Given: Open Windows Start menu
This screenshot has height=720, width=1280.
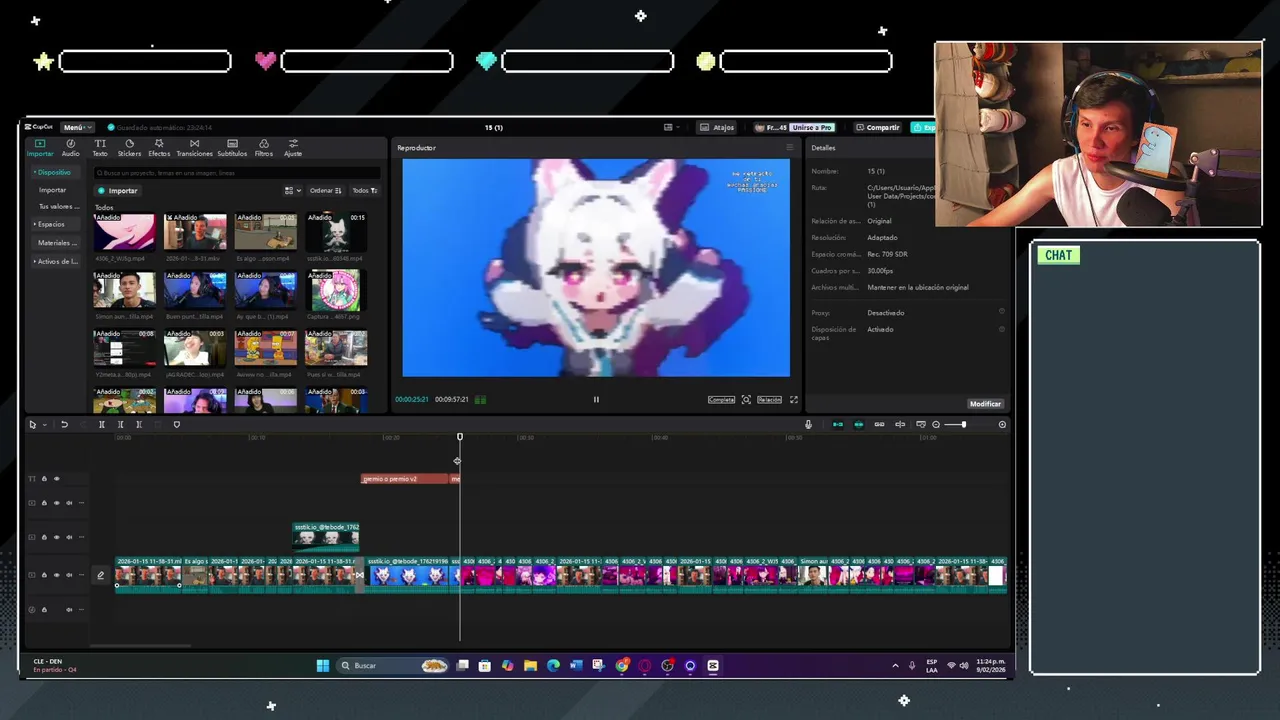Looking at the screenshot, I should 323,665.
